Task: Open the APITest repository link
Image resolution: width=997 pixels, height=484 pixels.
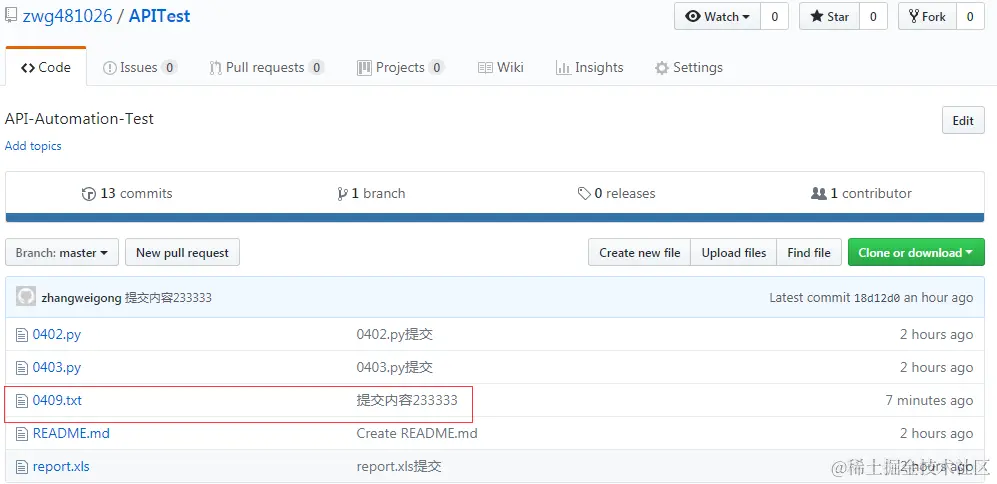Action: tap(160, 16)
